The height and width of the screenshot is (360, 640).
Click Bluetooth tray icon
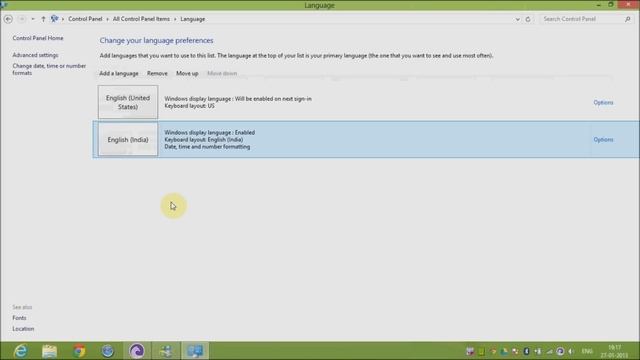click(527, 351)
